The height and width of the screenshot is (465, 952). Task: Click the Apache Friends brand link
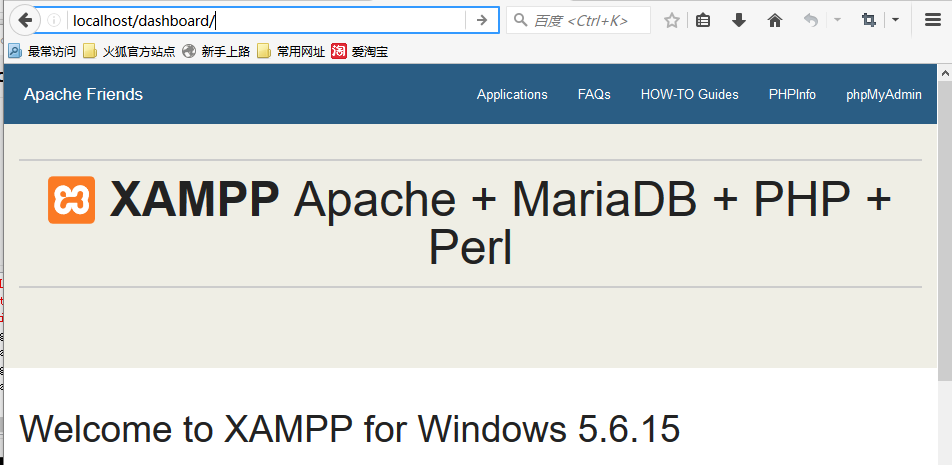tap(83, 94)
